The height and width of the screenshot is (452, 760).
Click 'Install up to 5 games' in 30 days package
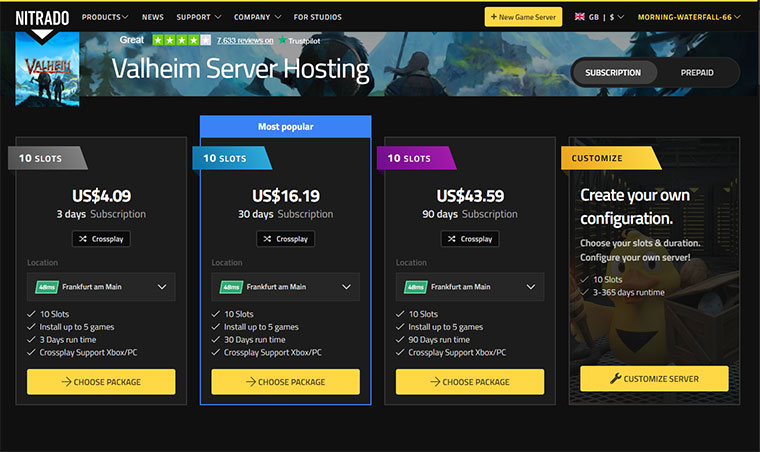tap(261, 327)
